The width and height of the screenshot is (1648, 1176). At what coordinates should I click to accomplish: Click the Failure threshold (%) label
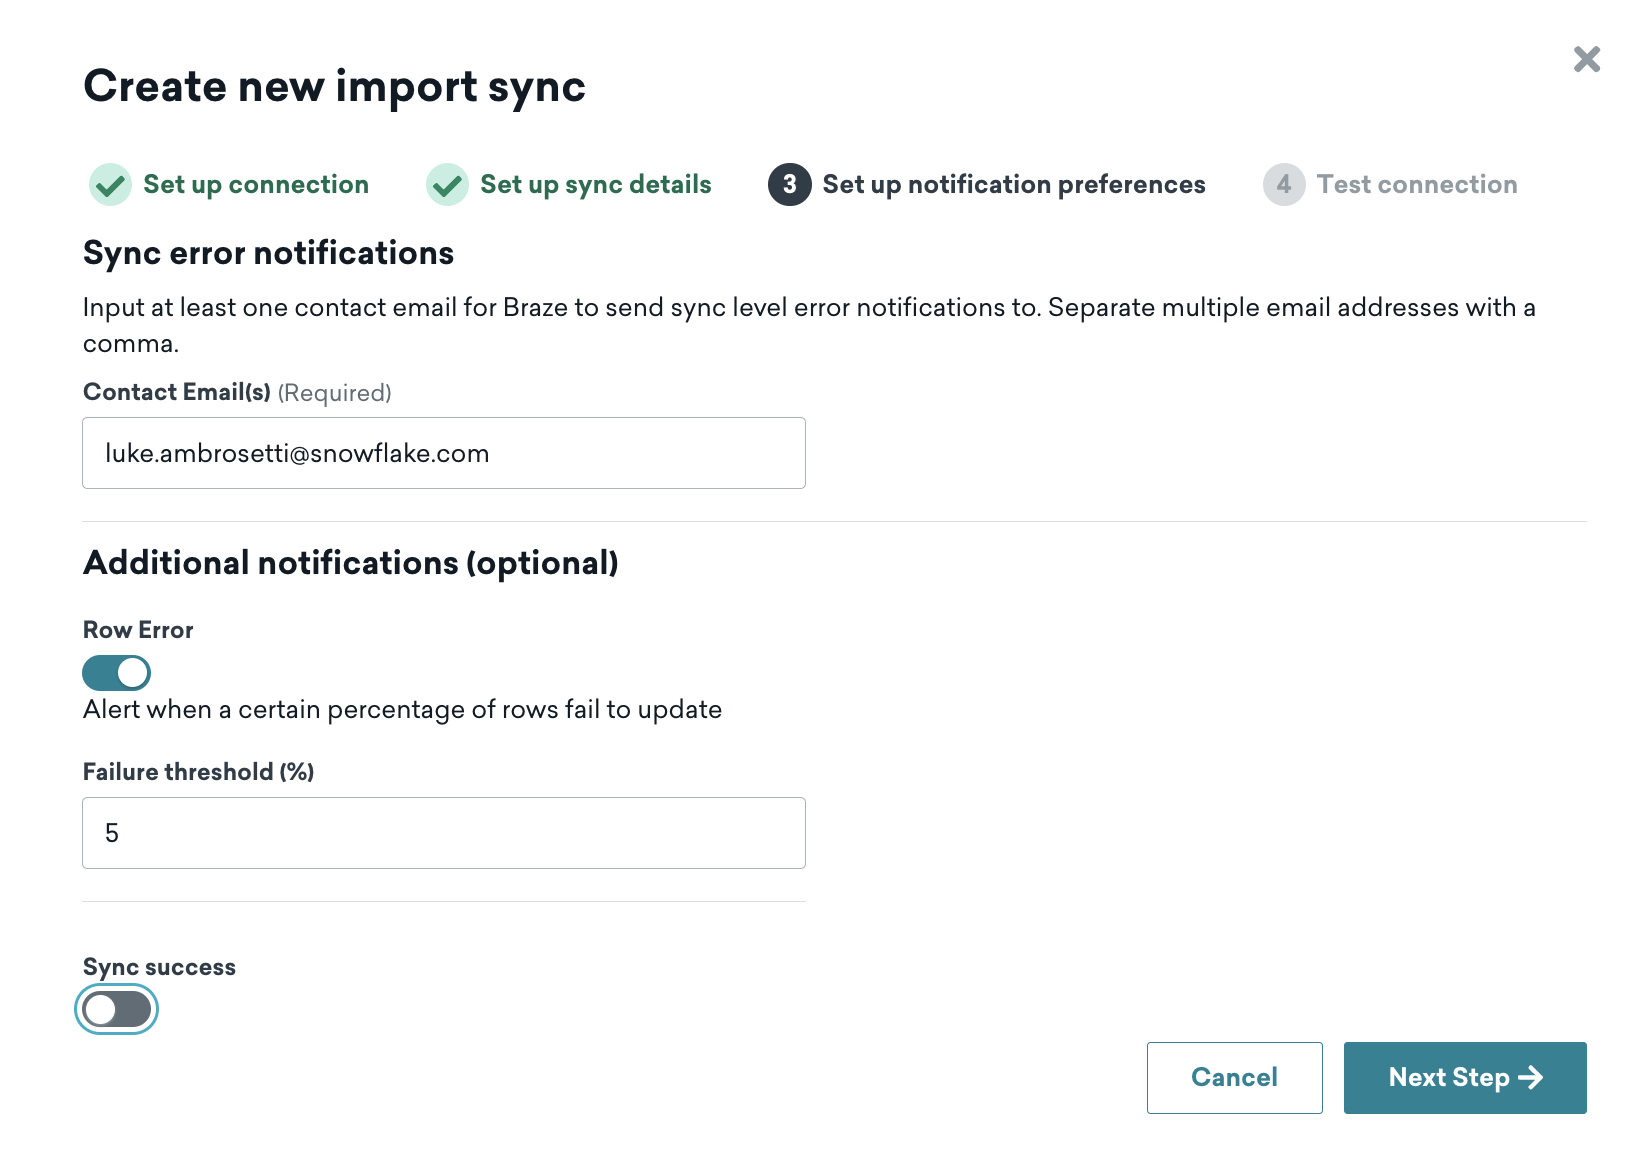[198, 772]
